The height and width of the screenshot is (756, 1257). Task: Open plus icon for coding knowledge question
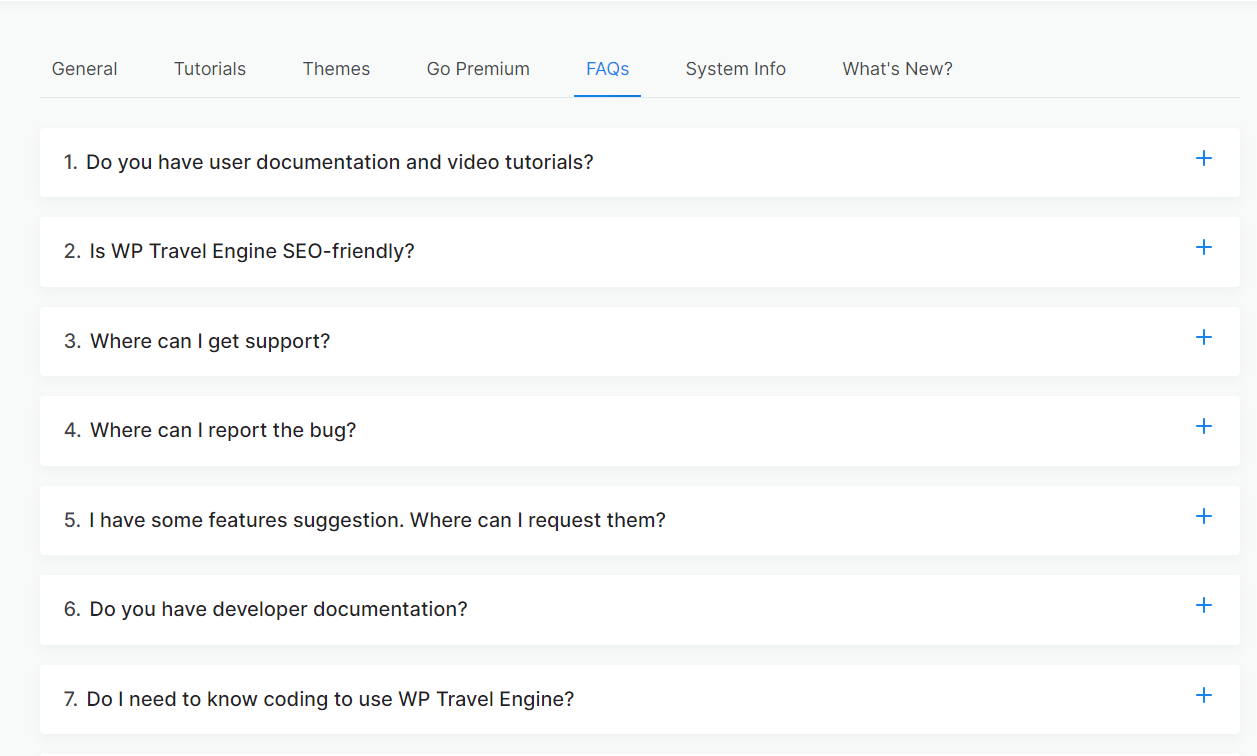(1204, 695)
